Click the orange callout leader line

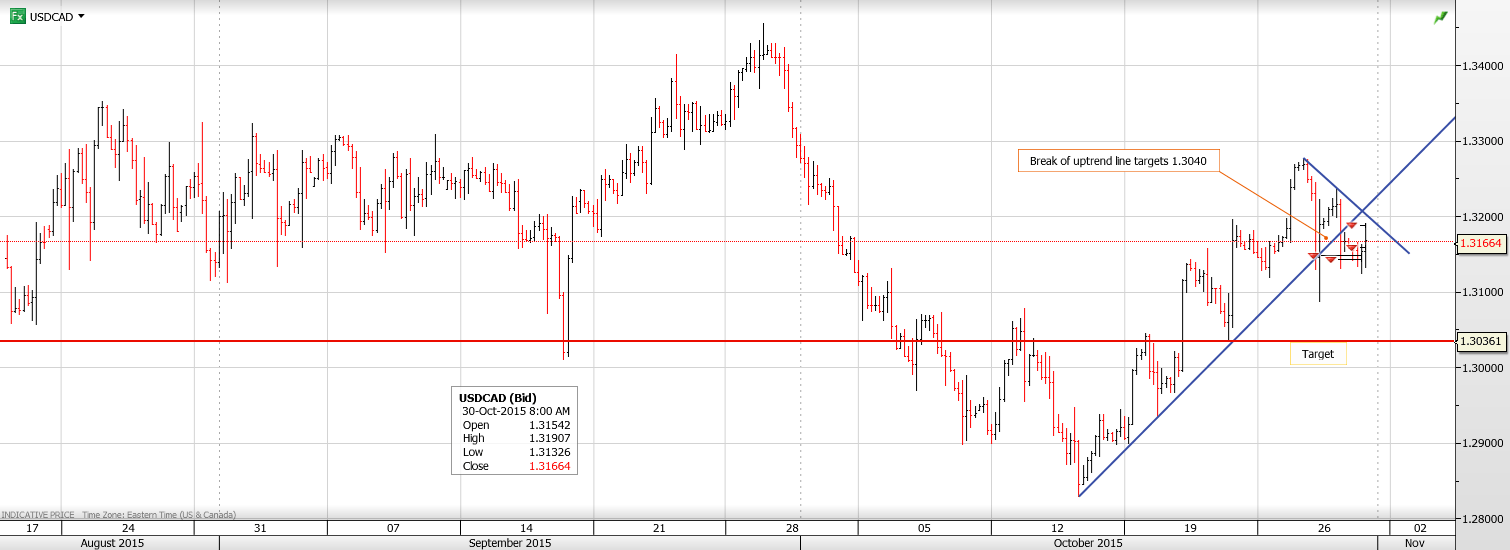(1270, 203)
